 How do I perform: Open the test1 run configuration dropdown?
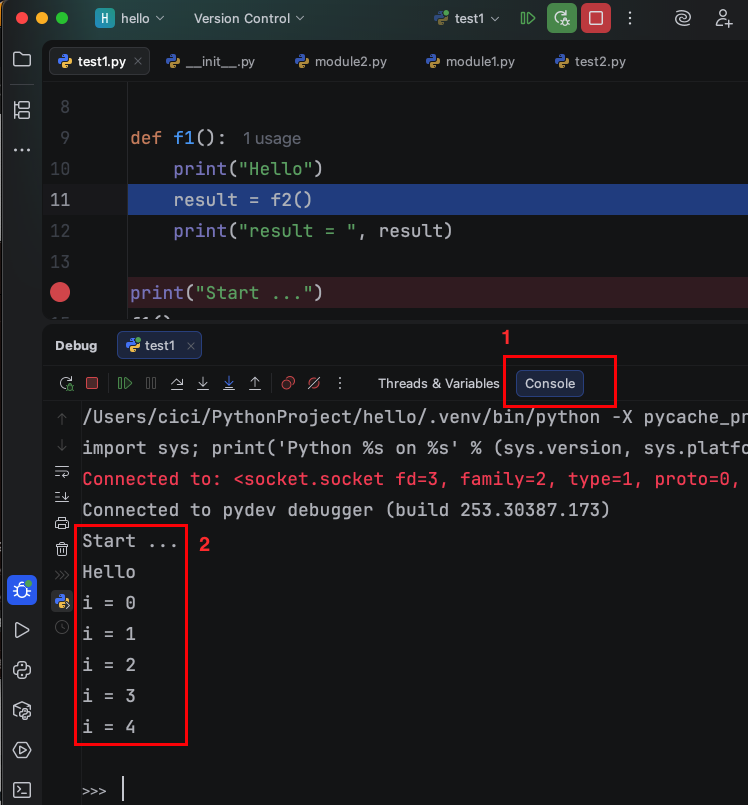click(466, 18)
